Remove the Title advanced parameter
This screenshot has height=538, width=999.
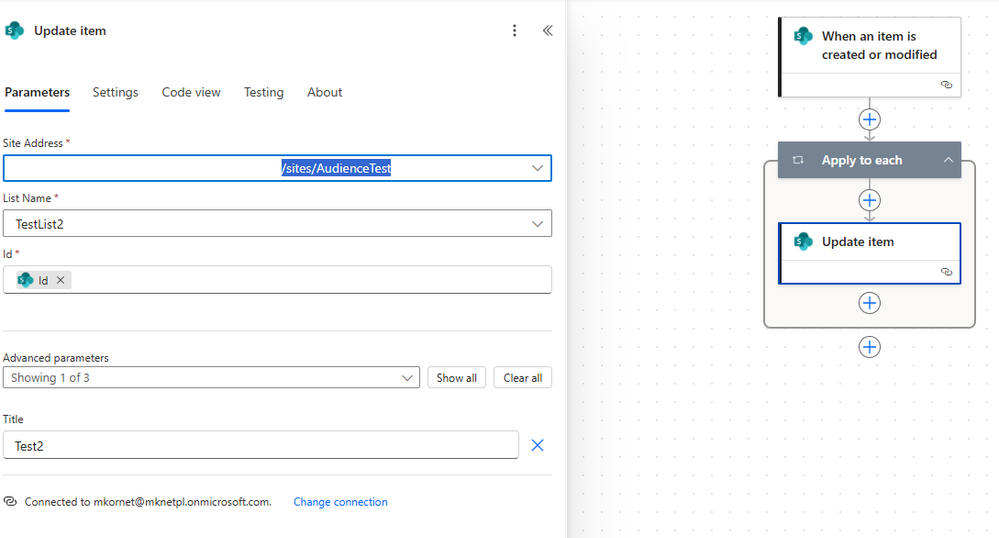pos(537,445)
